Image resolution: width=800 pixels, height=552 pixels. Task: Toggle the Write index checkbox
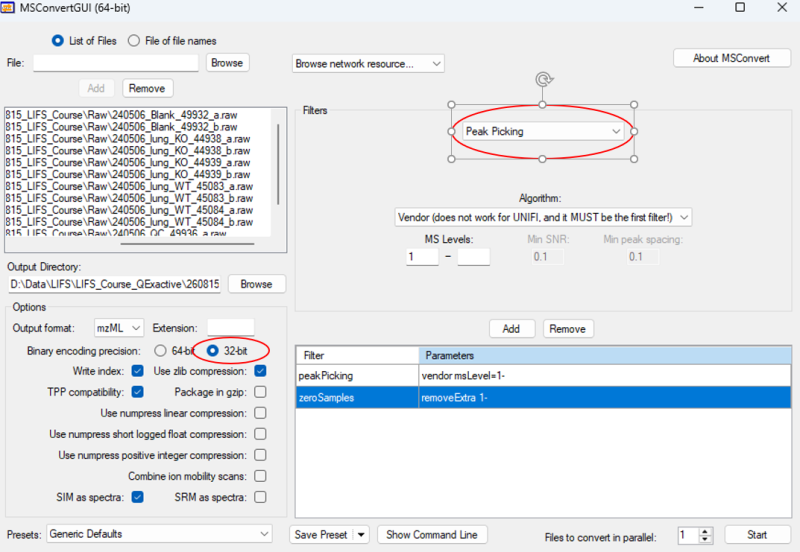(x=137, y=371)
